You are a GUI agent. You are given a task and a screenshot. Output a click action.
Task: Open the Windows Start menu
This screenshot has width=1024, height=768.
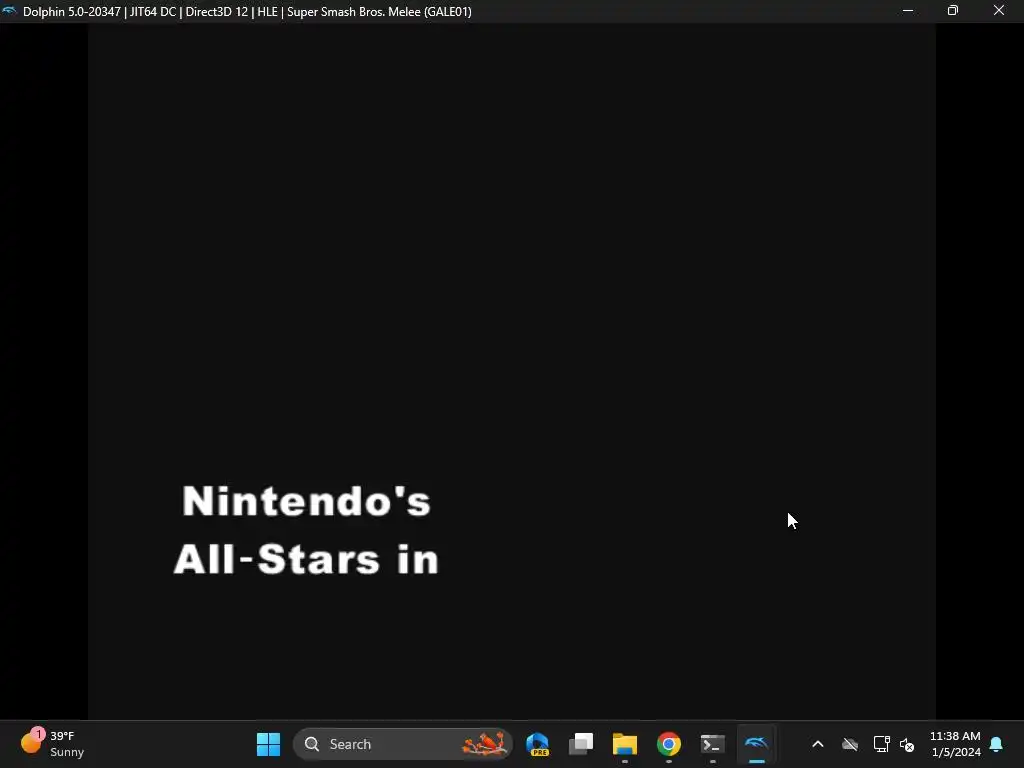click(268, 744)
